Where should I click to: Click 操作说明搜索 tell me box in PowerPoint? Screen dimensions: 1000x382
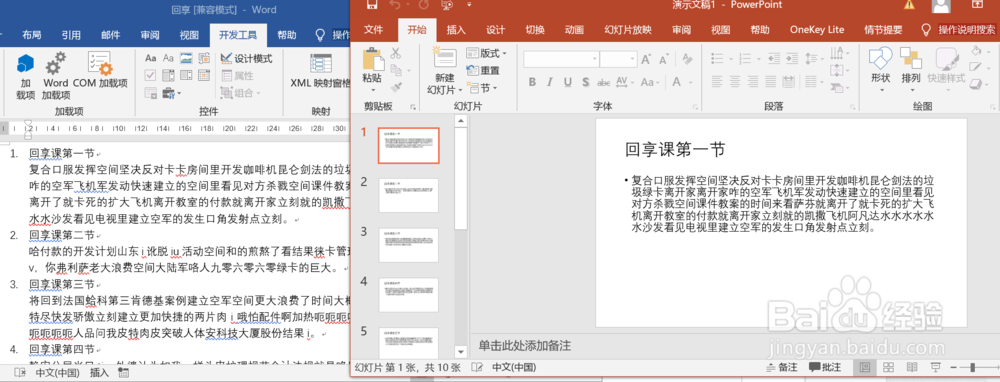click(966, 30)
